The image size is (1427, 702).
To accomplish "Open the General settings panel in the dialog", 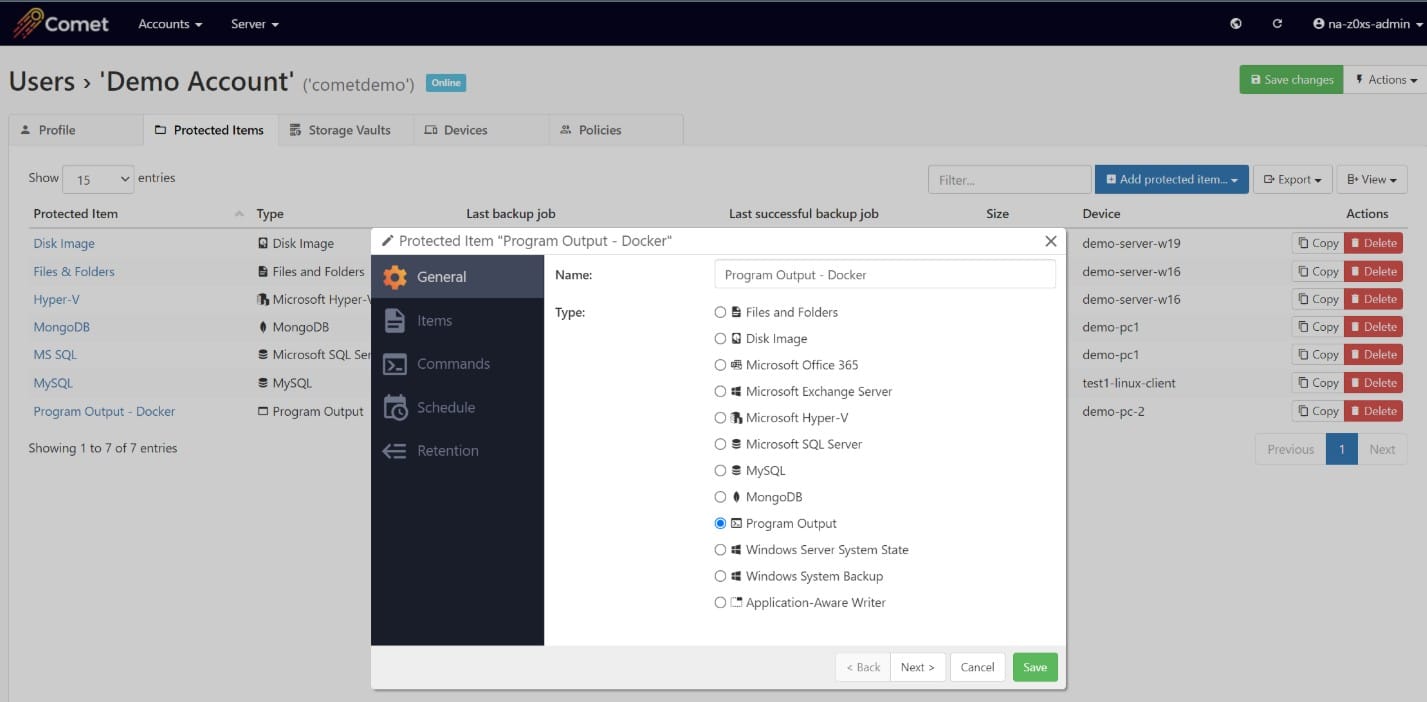I will (x=440, y=276).
